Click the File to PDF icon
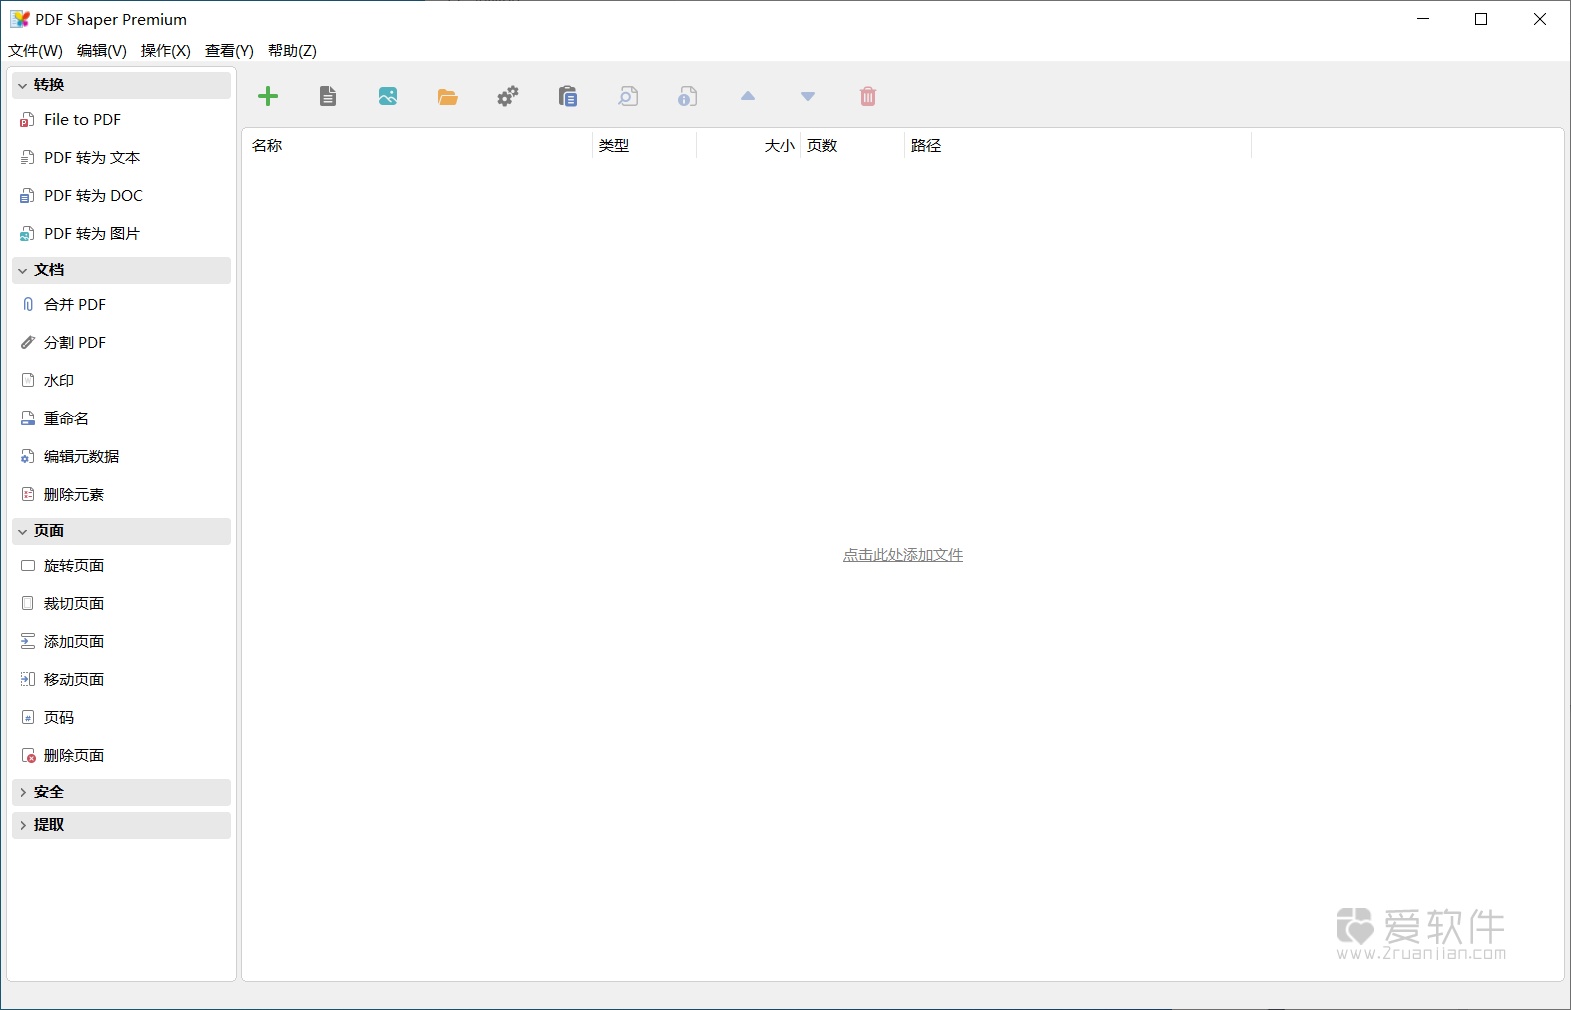 click(28, 120)
